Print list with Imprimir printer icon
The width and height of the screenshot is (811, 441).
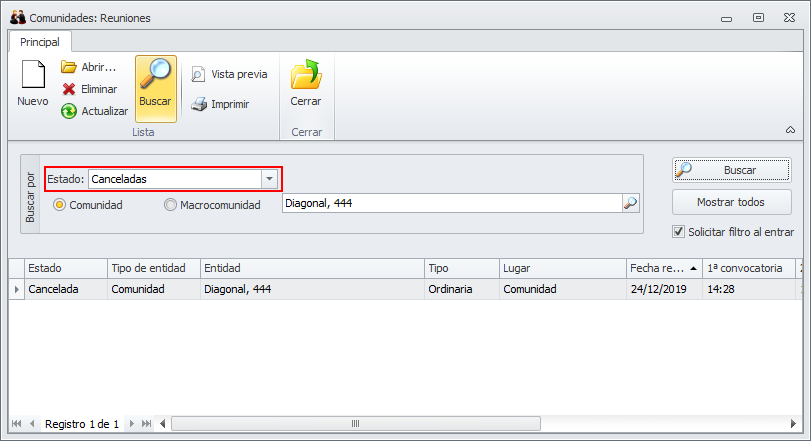tap(199, 104)
